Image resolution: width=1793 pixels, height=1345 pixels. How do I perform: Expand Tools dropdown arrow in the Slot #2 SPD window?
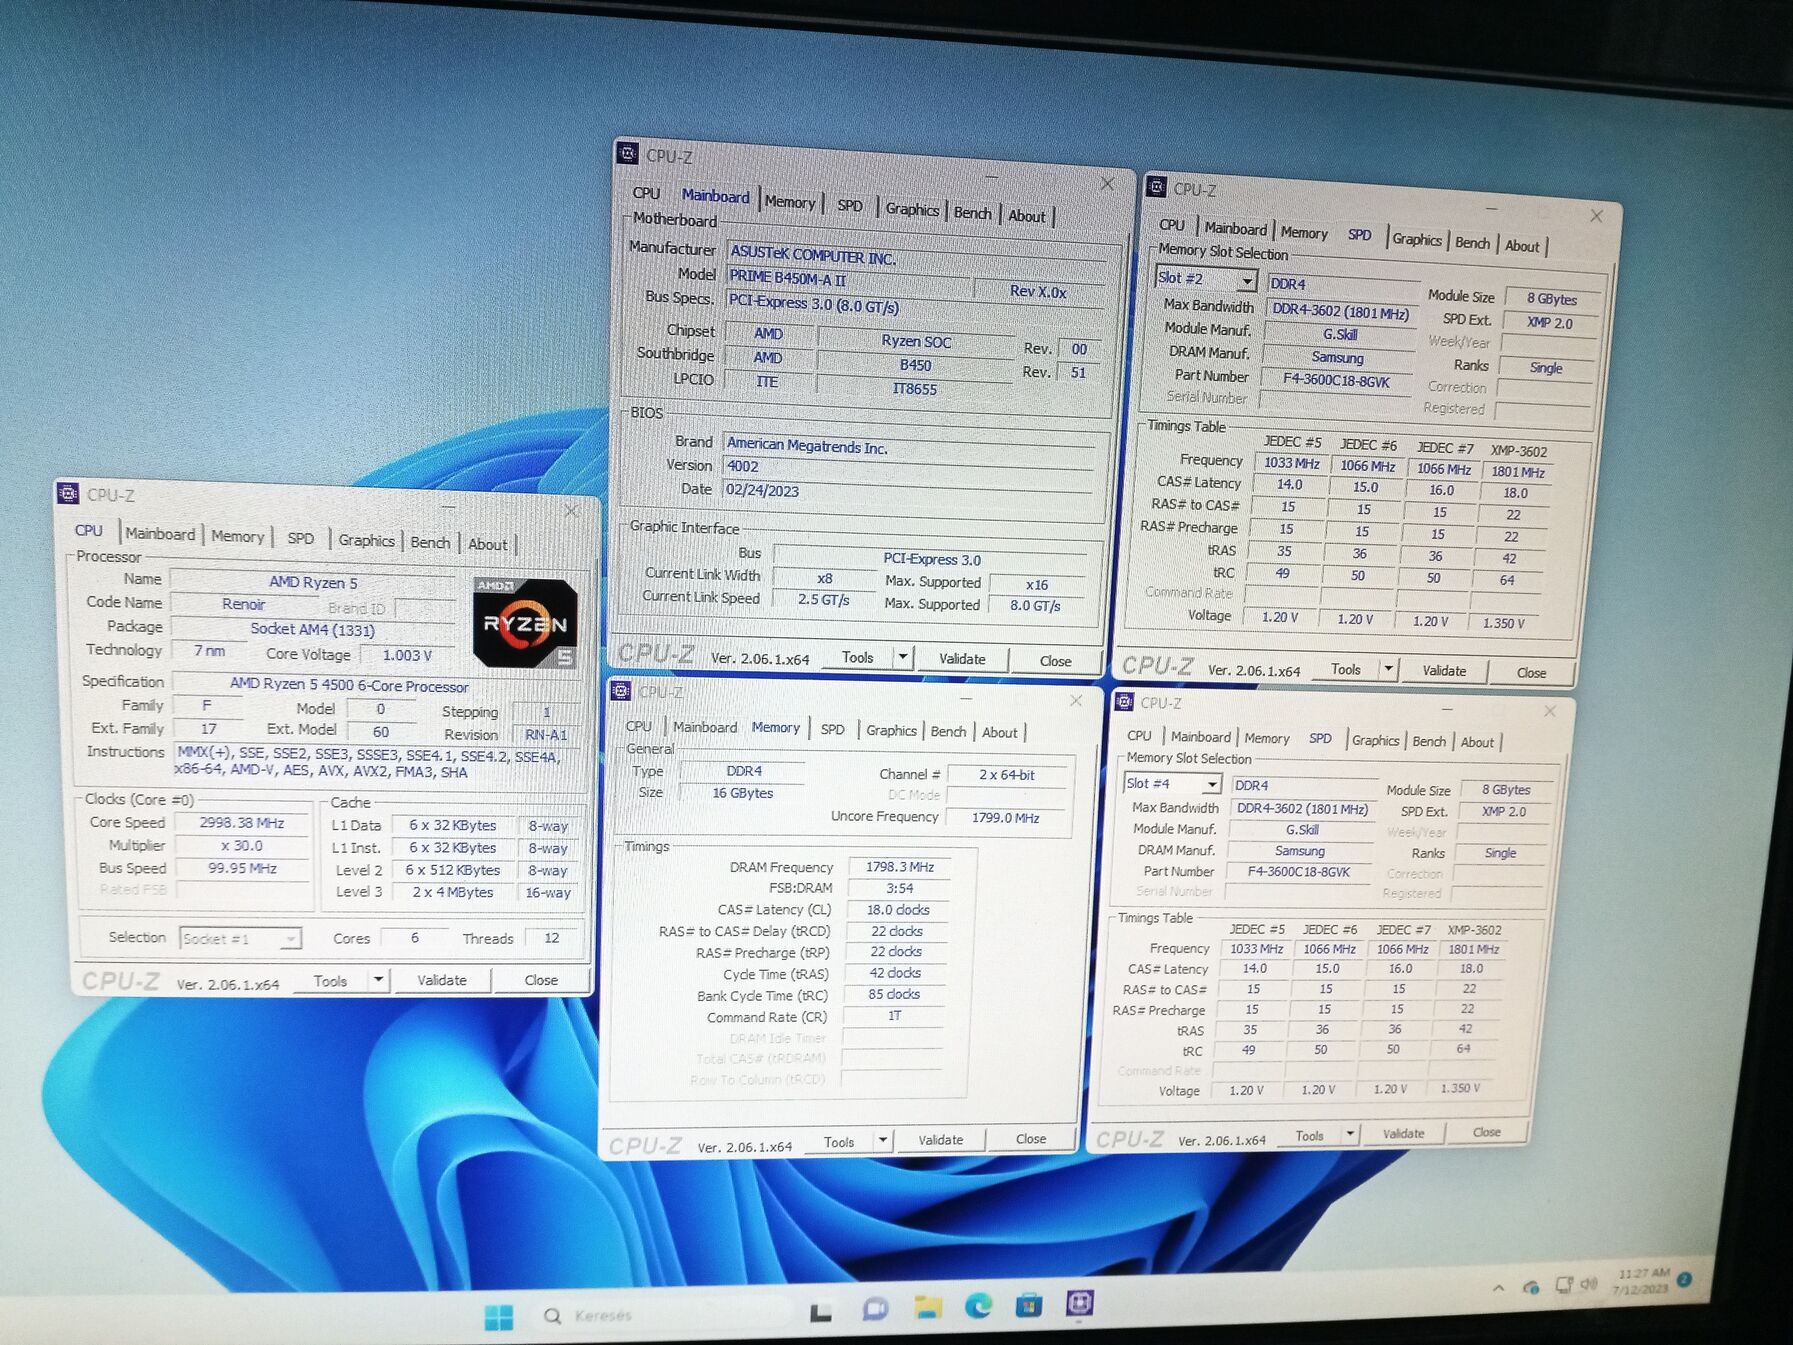click(x=1388, y=668)
